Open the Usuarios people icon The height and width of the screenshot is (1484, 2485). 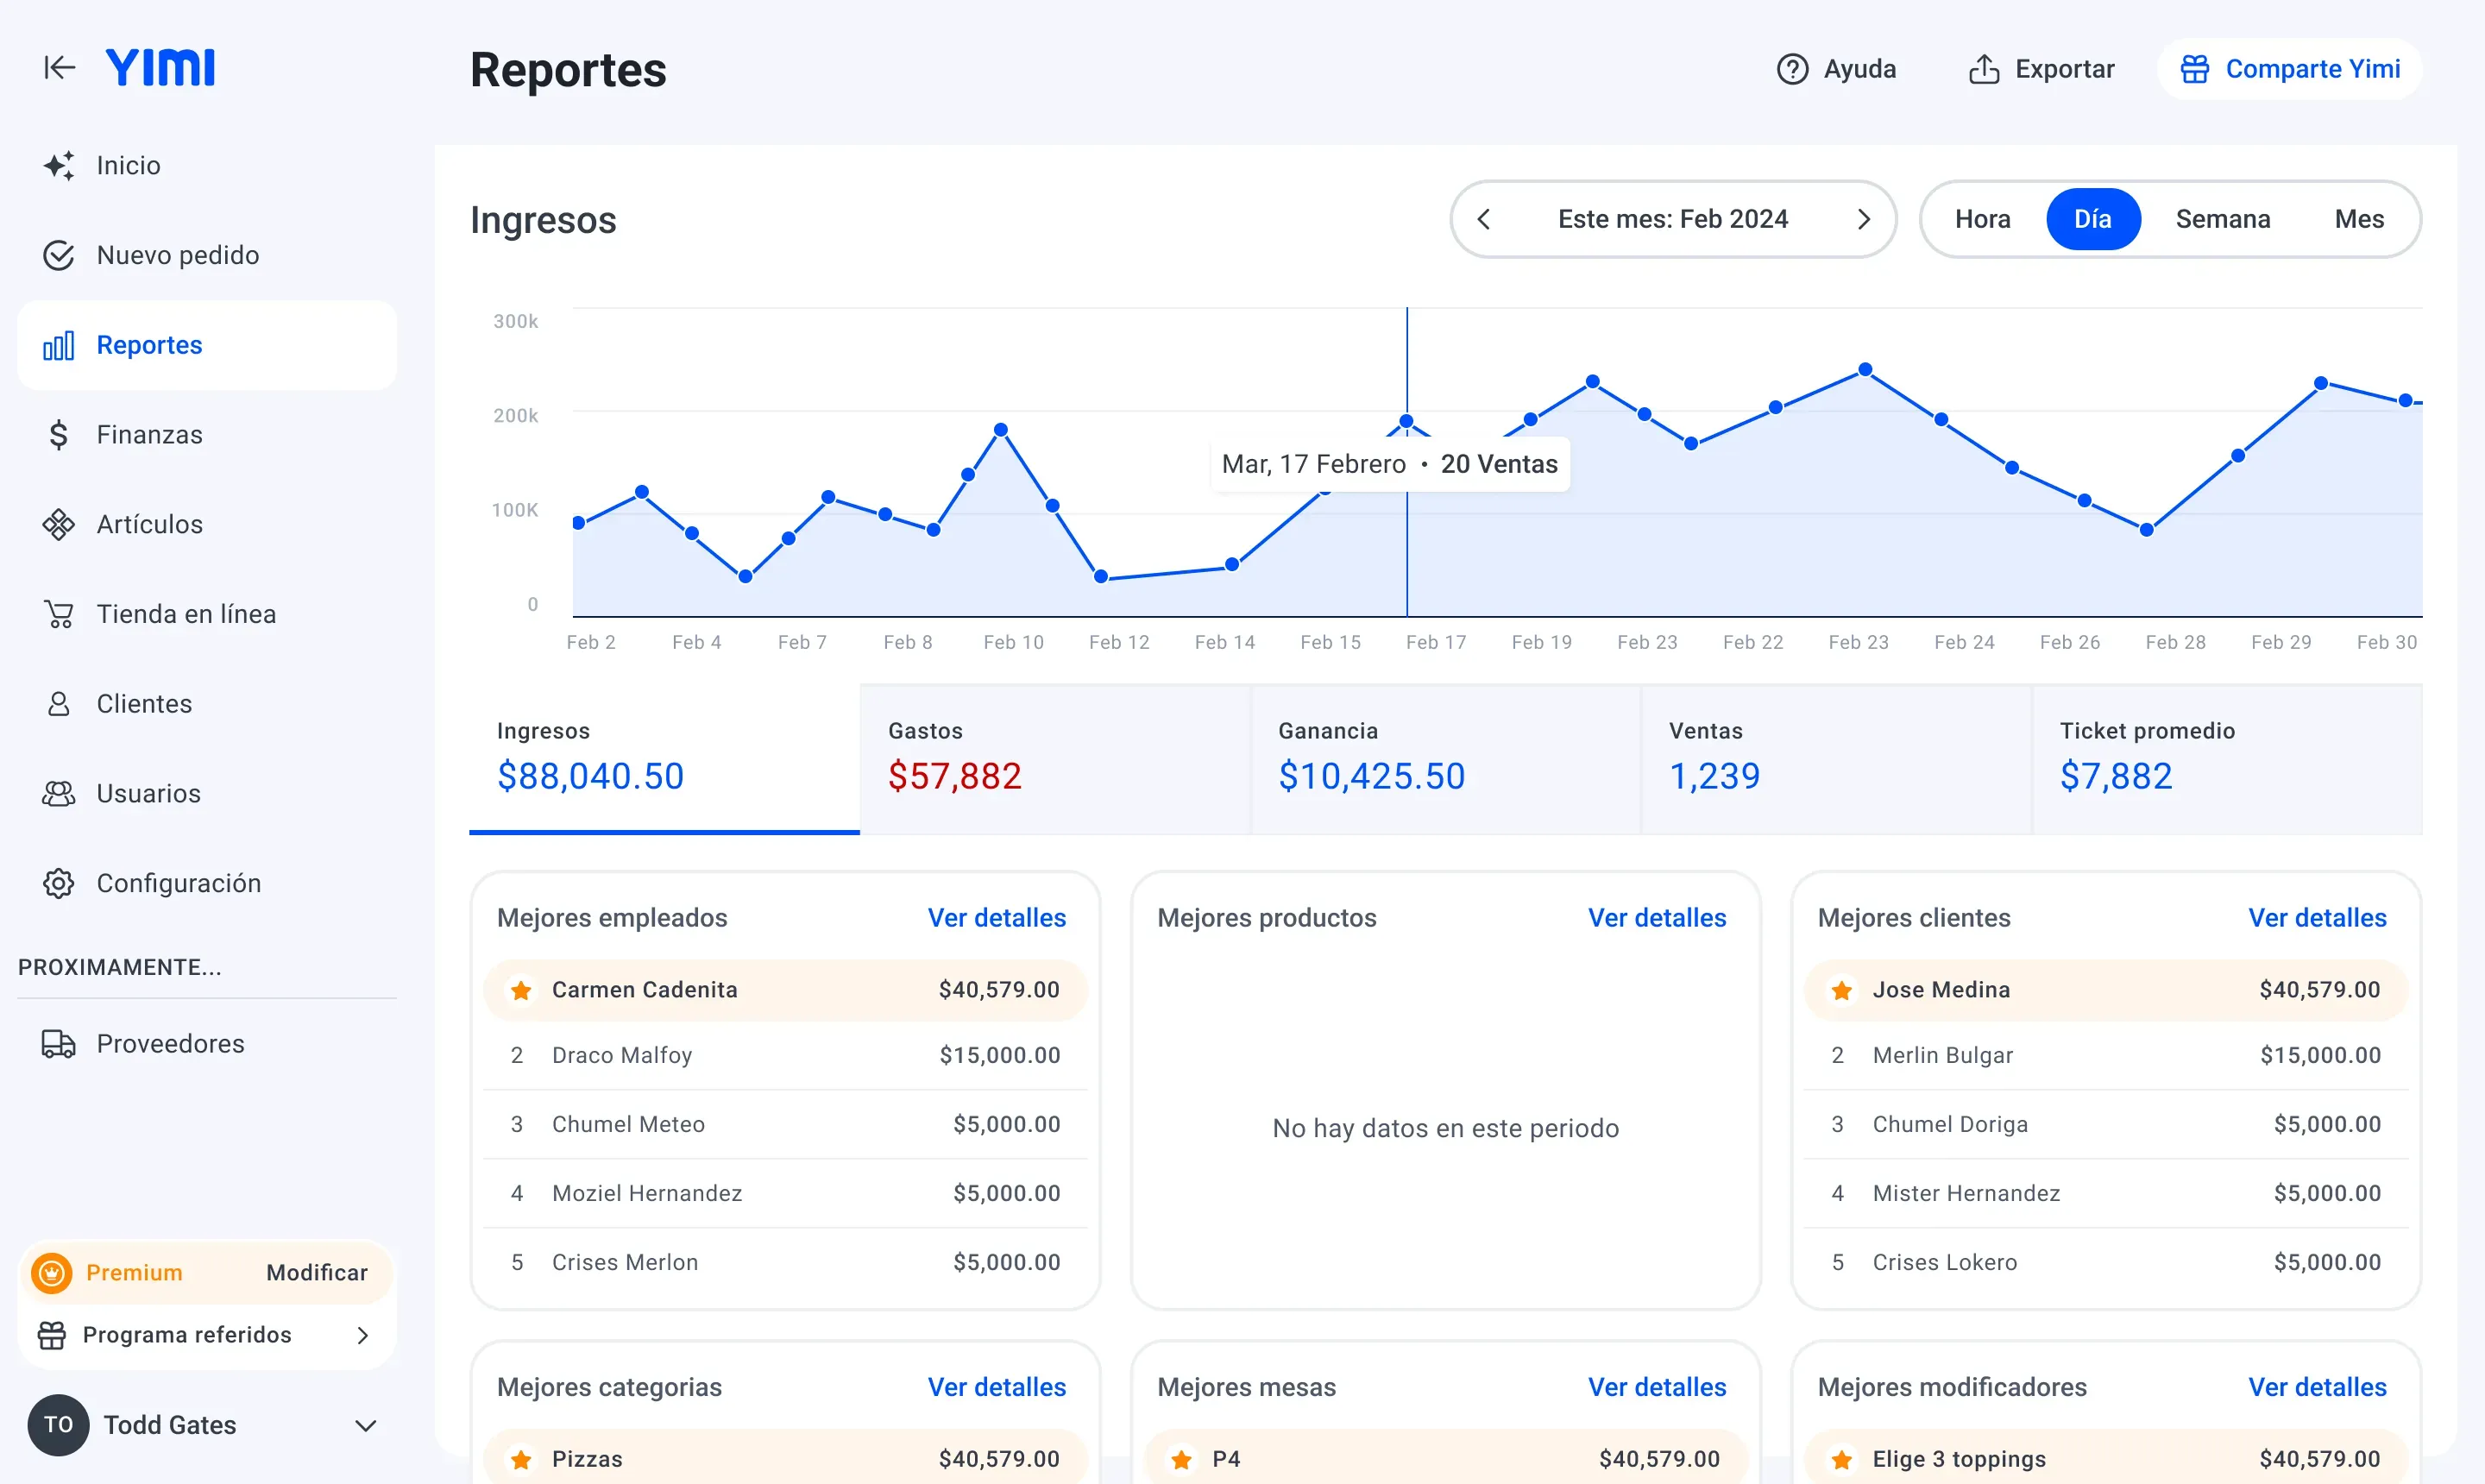(x=58, y=794)
